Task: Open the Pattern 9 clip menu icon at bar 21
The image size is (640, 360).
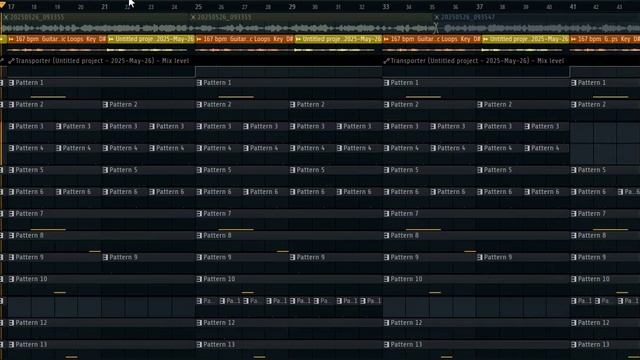Action: pyautogui.click(x=105, y=258)
